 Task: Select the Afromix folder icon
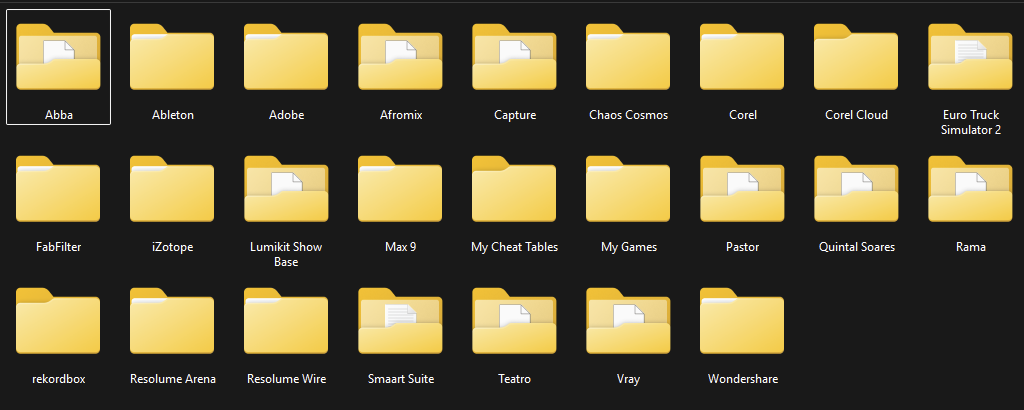pos(400,57)
